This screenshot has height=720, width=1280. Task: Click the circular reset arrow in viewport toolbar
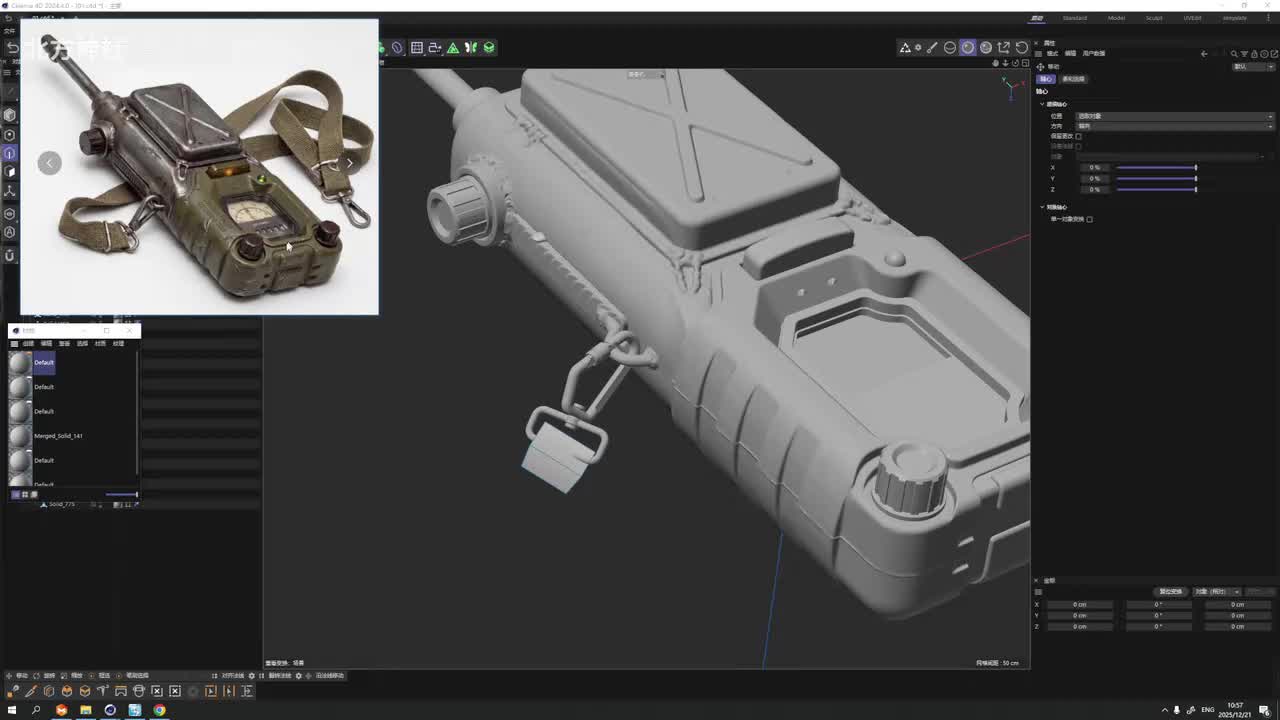coord(1021,47)
